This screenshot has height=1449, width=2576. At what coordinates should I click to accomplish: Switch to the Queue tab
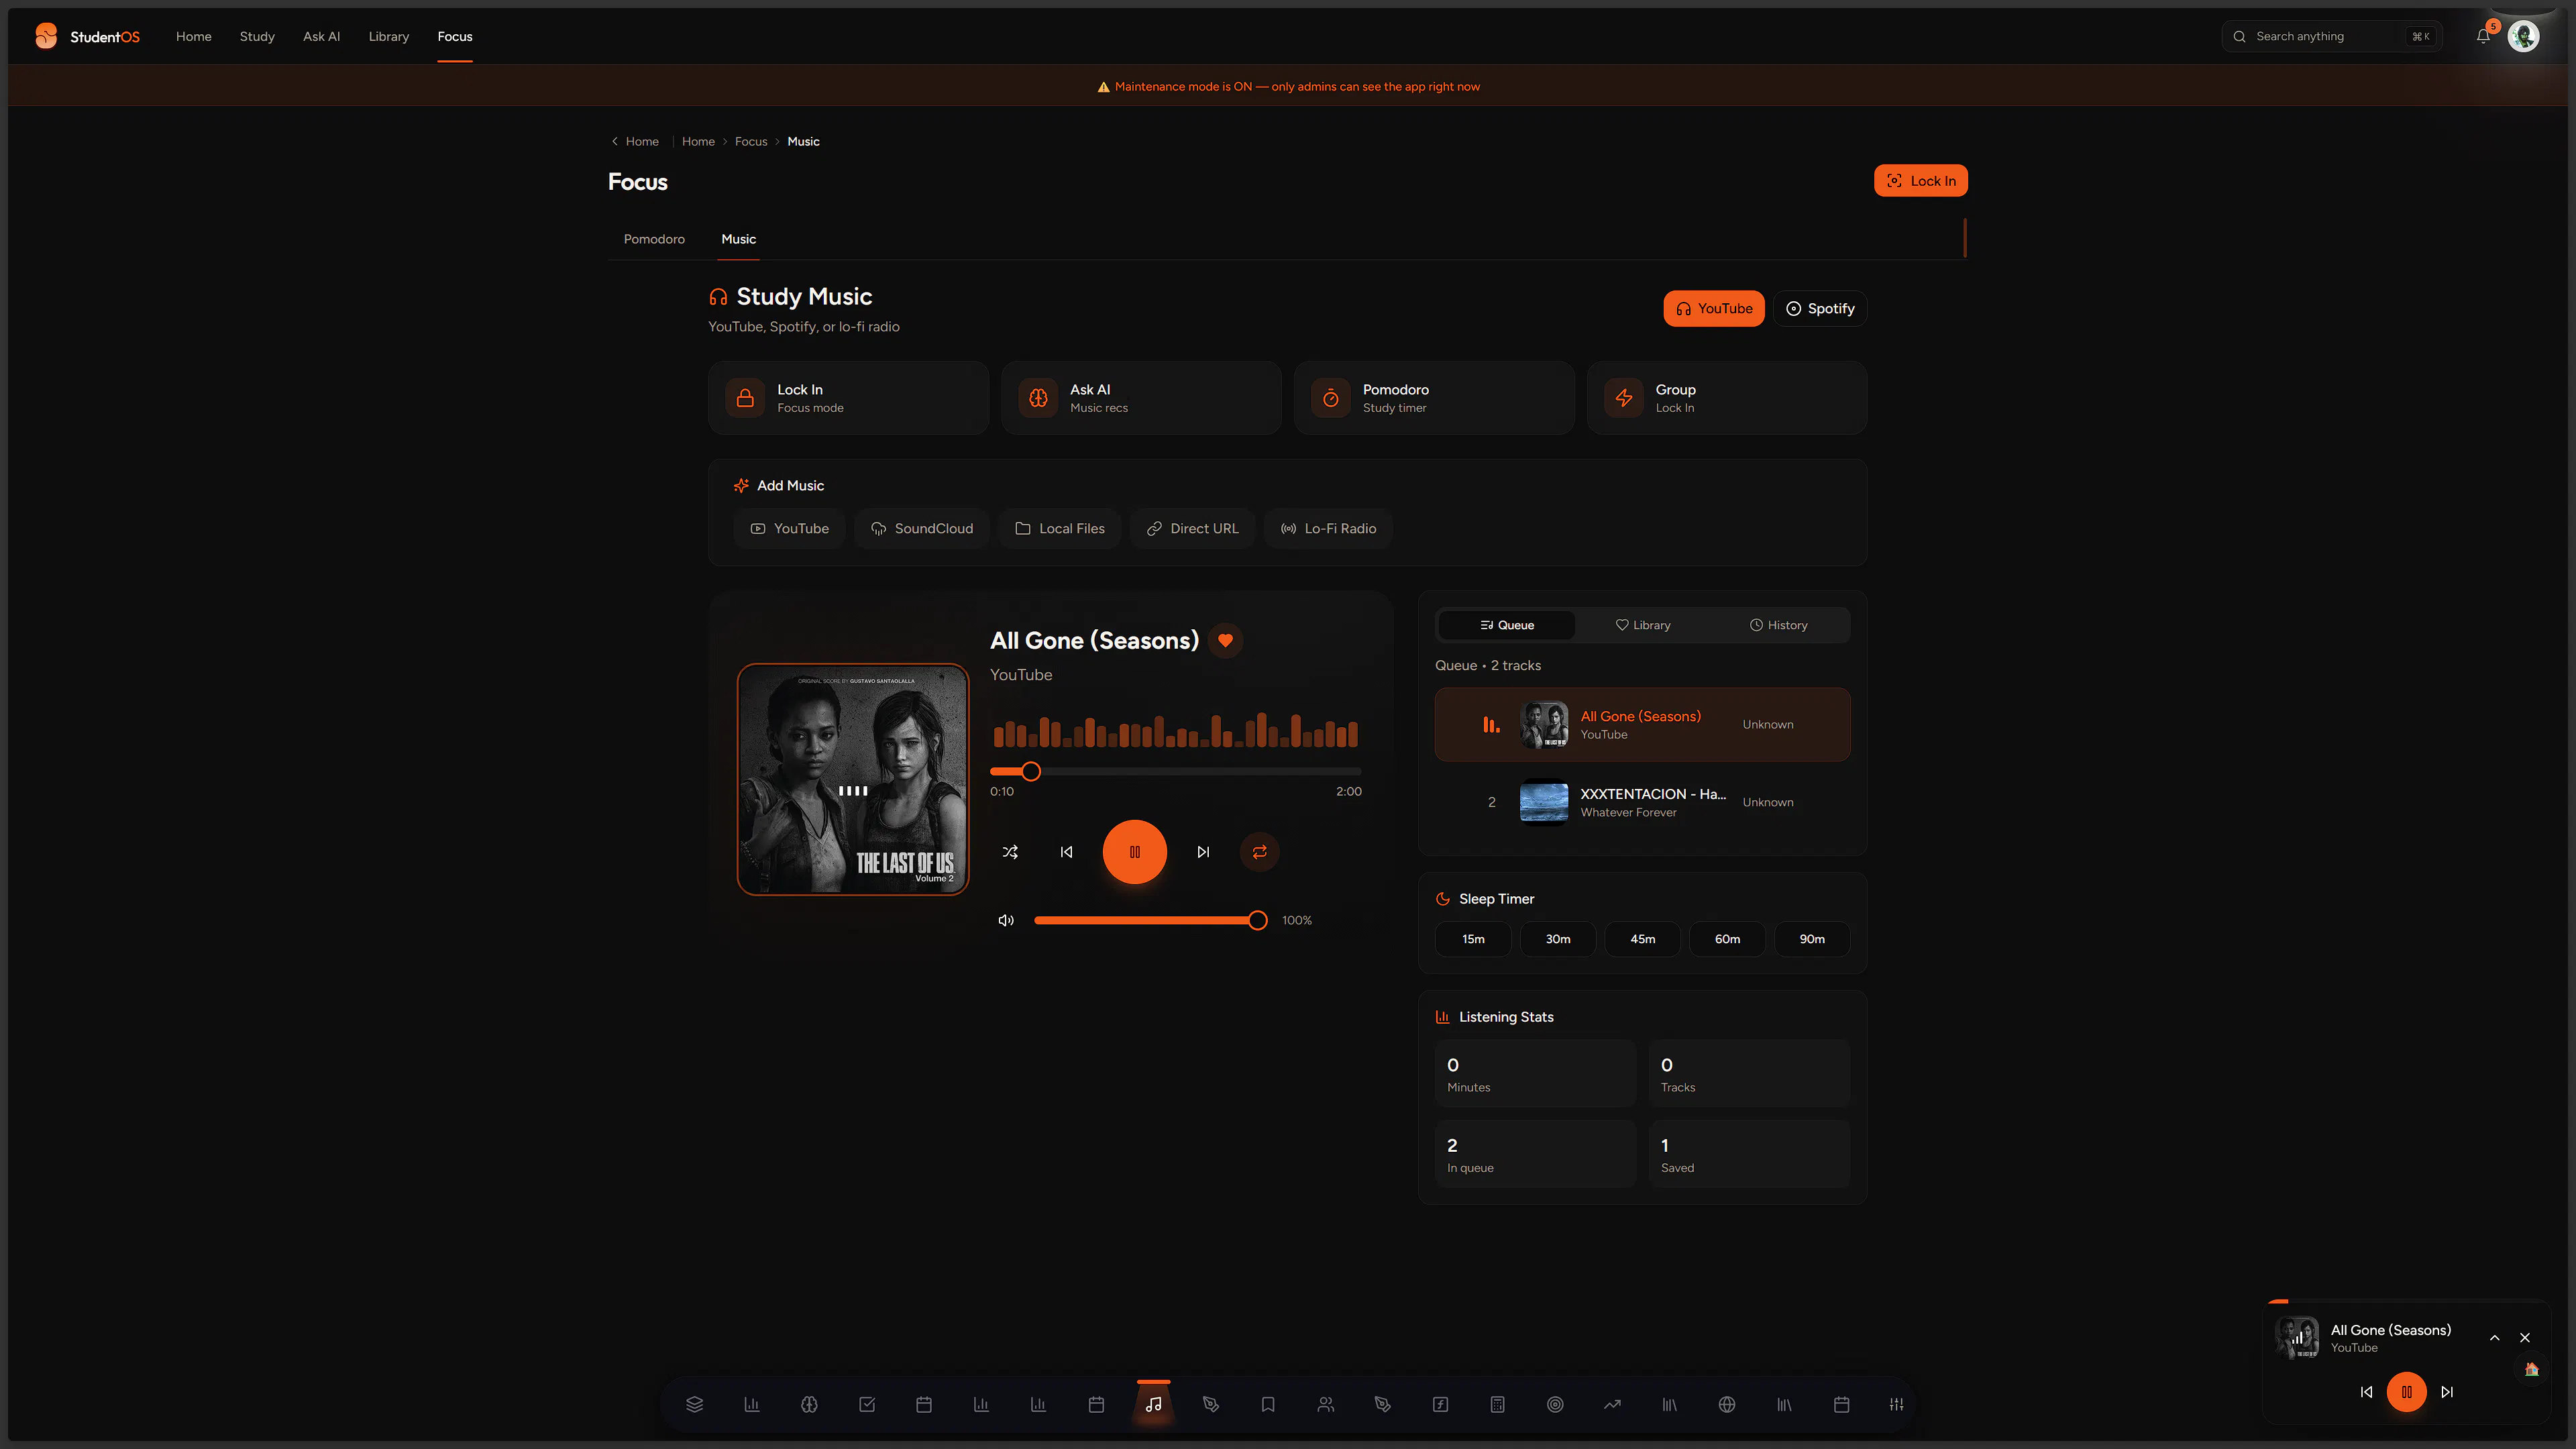coord(1506,625)
